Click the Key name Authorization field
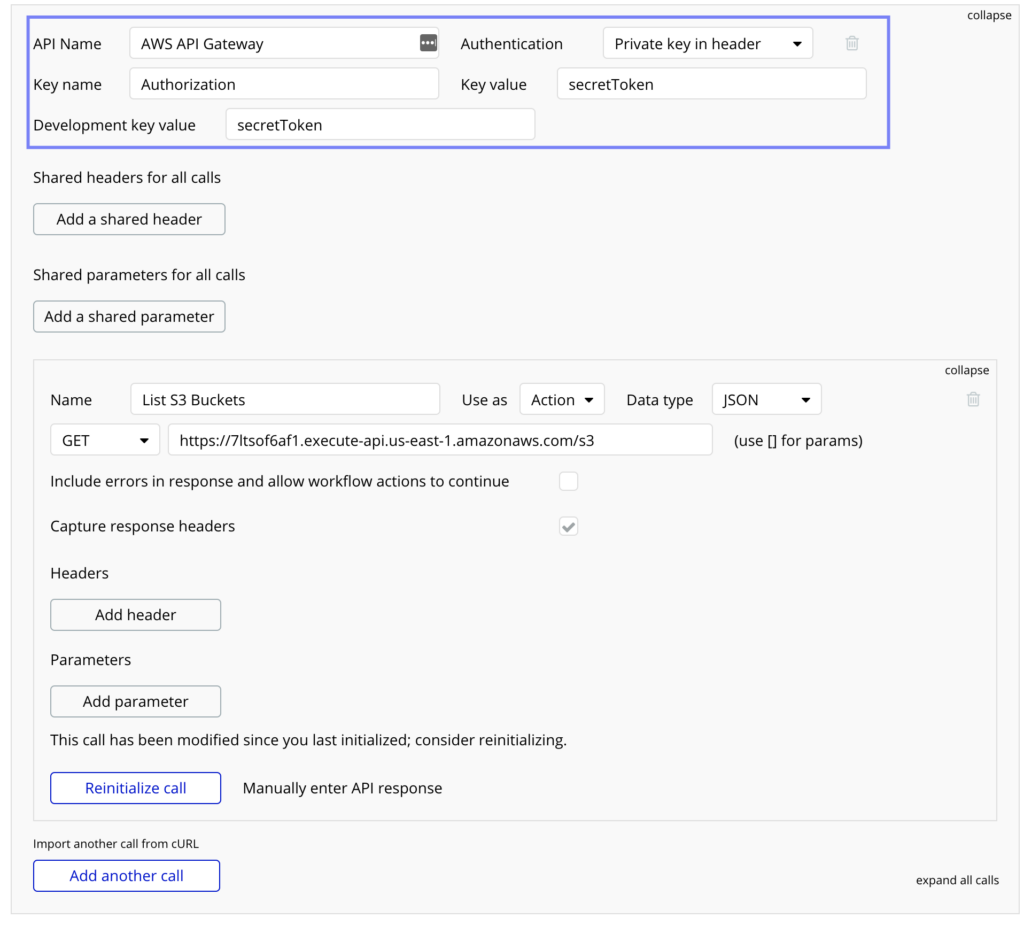 pos(284,84)
